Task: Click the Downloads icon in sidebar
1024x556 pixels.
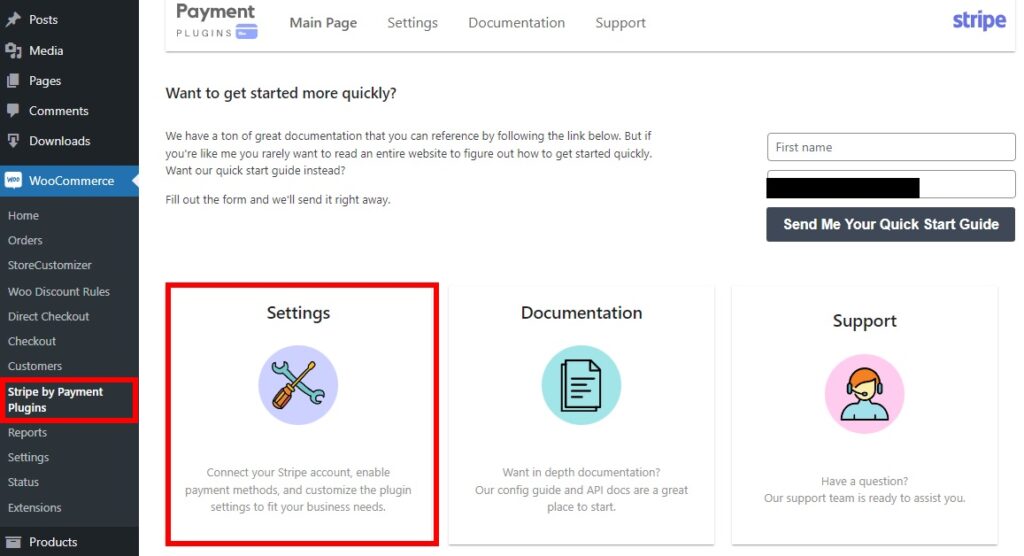Action: (x=13, y=140)
